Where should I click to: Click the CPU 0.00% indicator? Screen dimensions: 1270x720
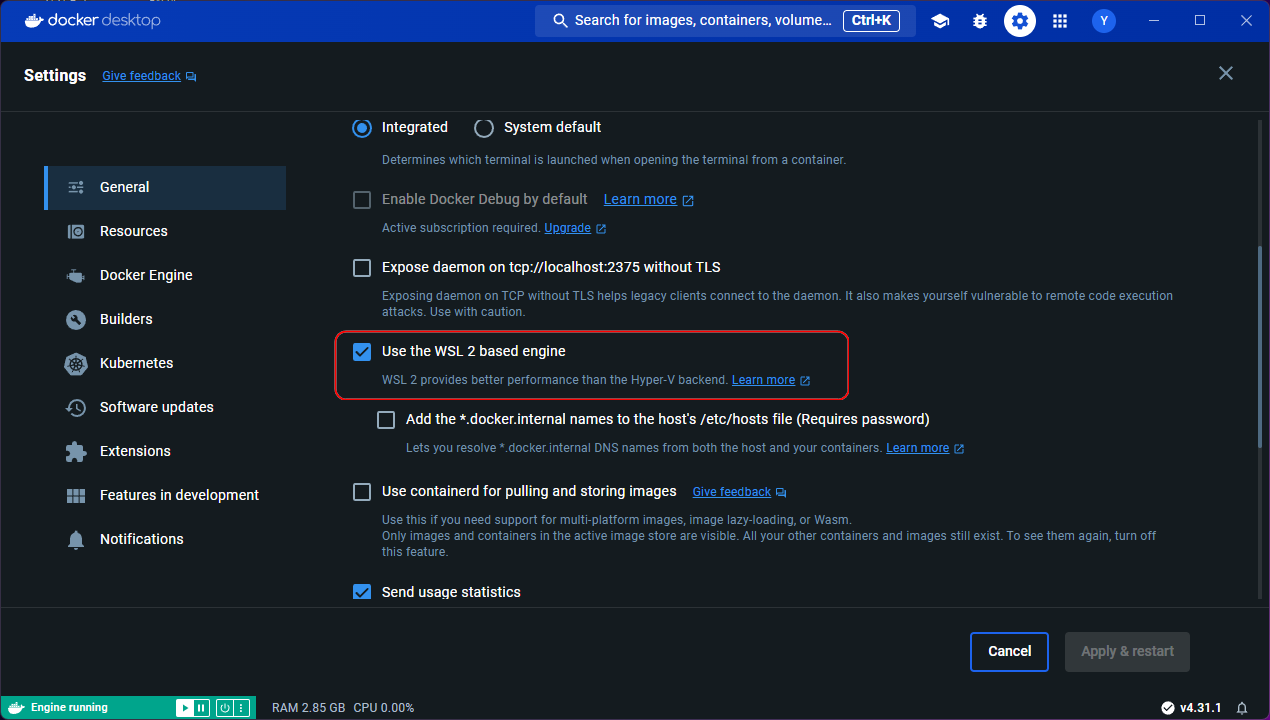point(384,708)
